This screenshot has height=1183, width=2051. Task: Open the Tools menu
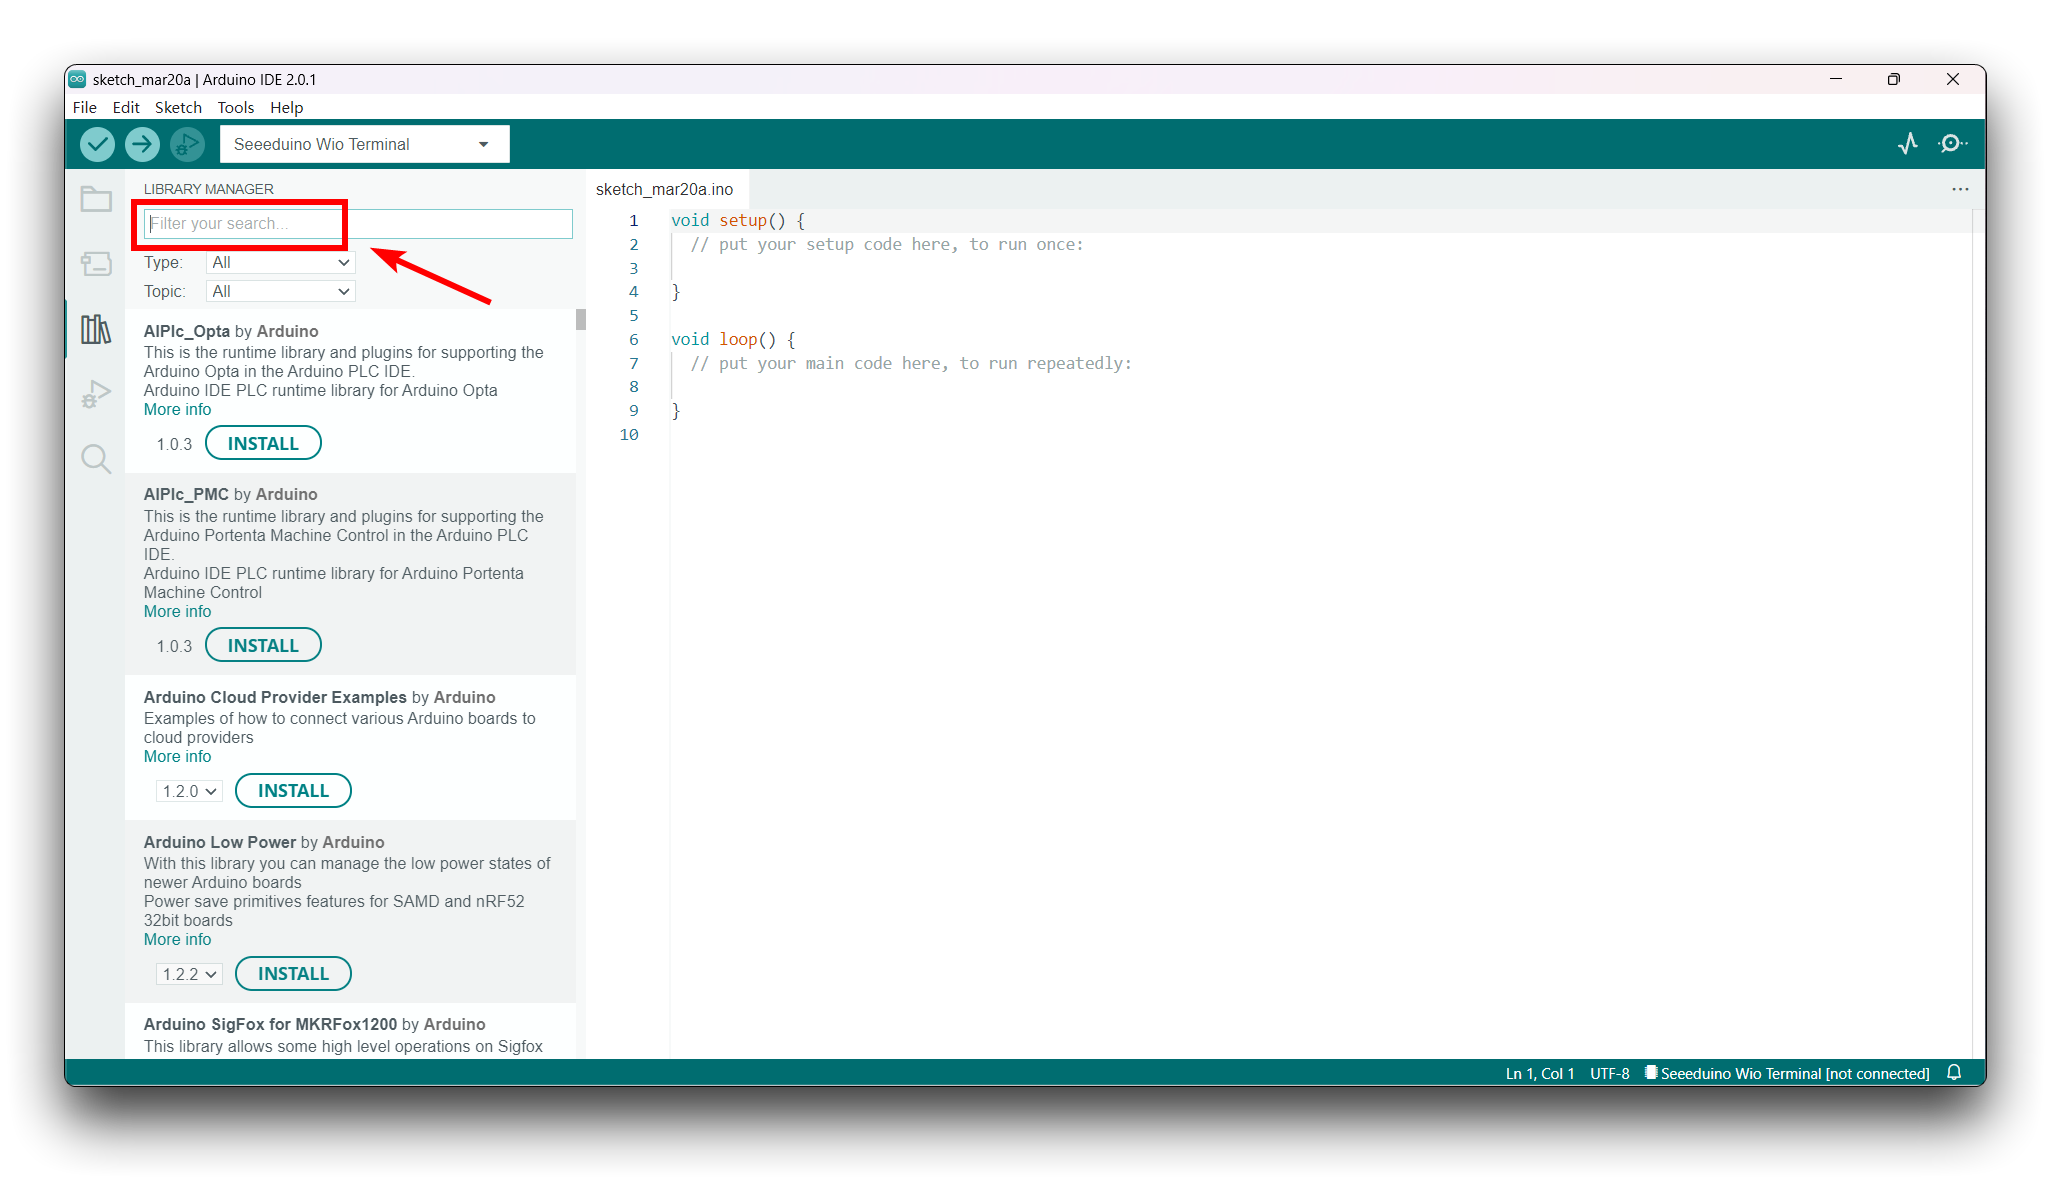236,107
